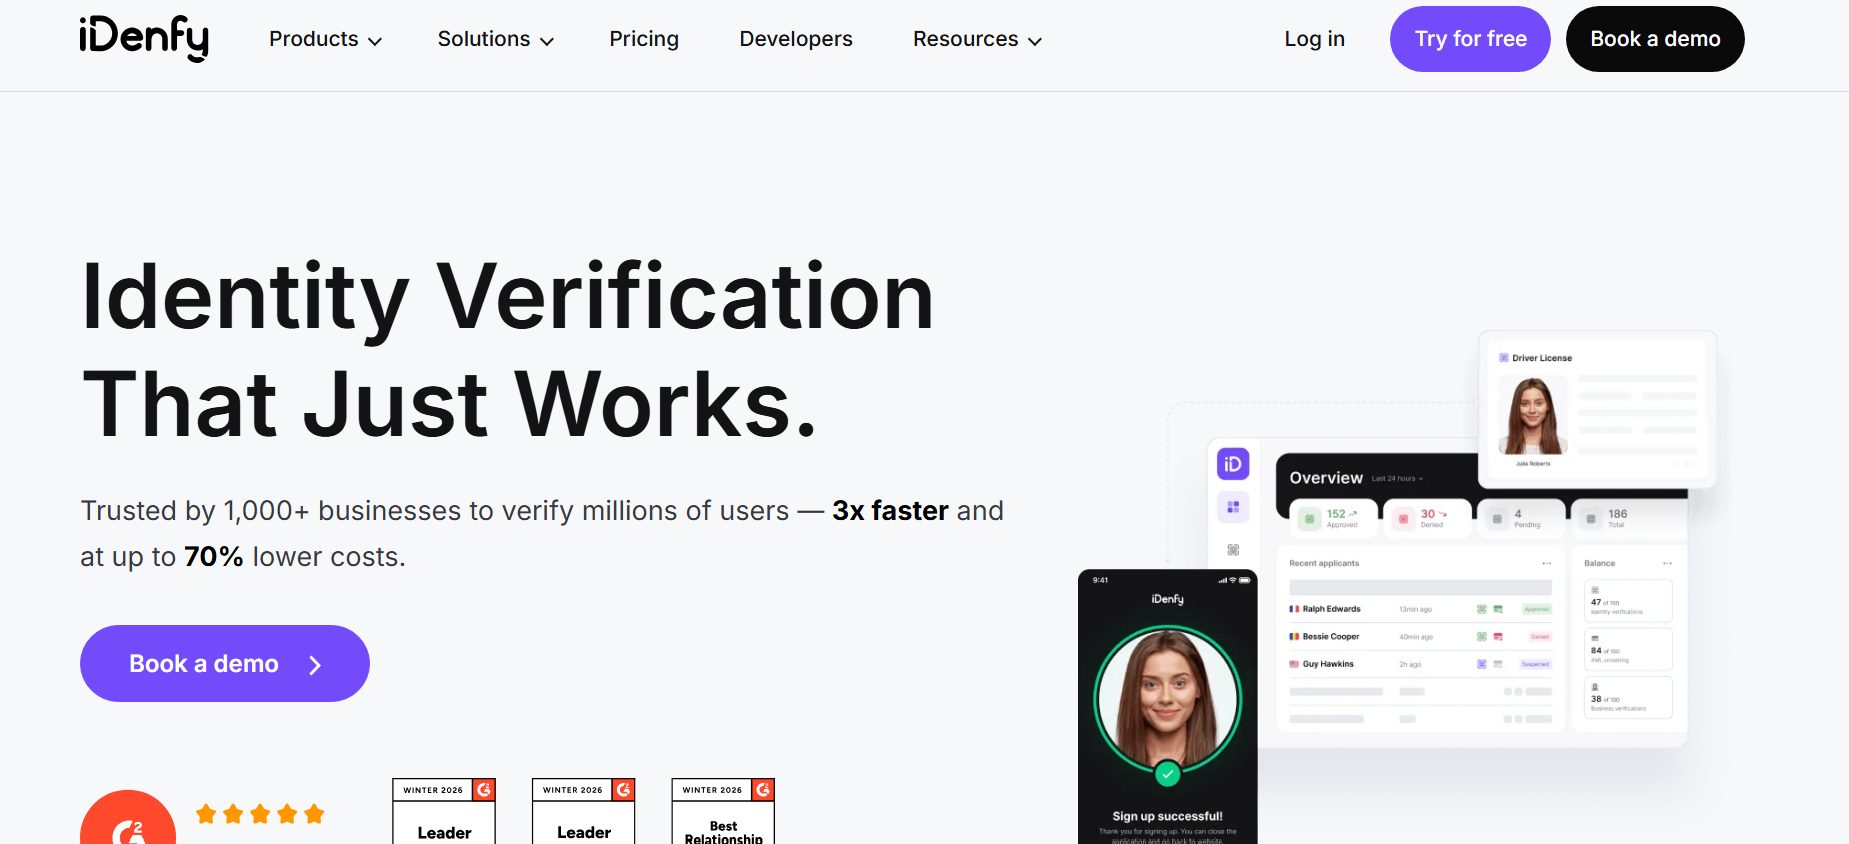The height and width of the screenshot is (844, 1849).
Task: Click the green checkmark on phone selfie
Action: [x=1167, y=774]
